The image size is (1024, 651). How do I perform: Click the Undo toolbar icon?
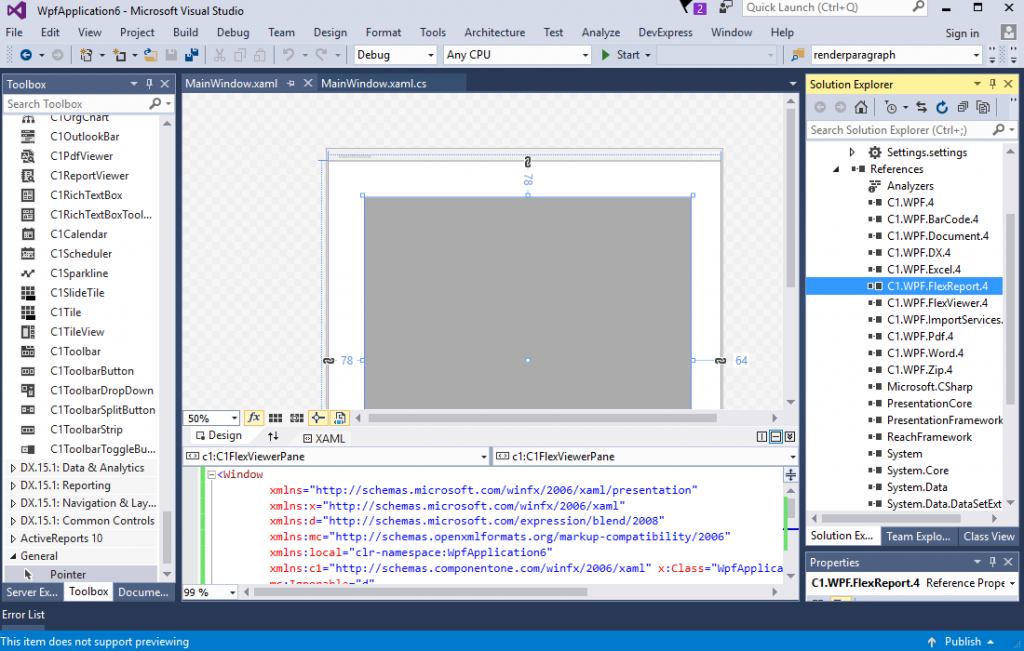click(x=288, y=55)
